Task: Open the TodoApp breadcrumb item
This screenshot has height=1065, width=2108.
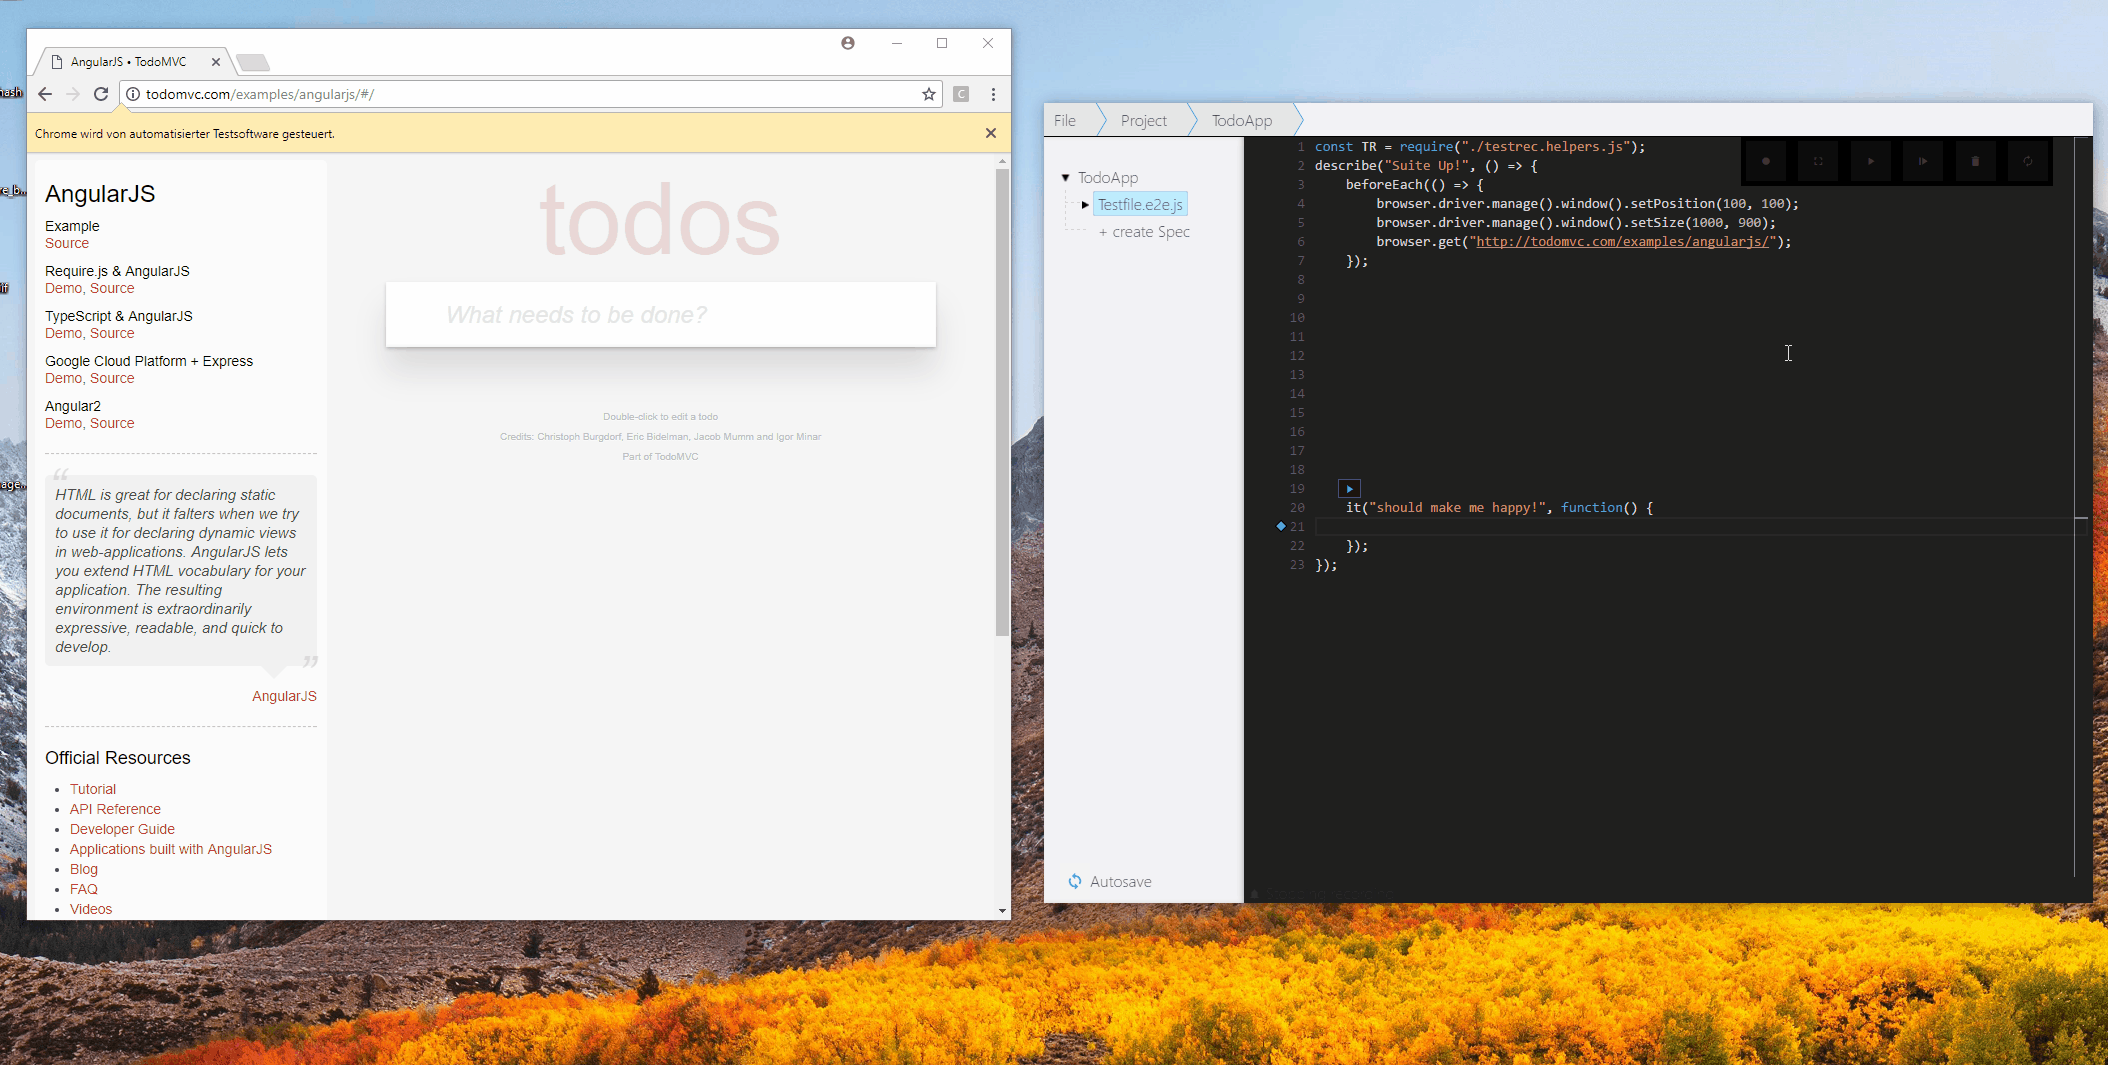Action: click(x=1242, y=120)
